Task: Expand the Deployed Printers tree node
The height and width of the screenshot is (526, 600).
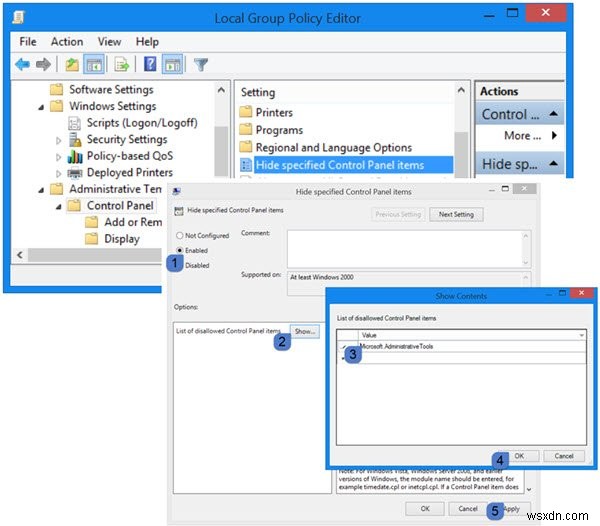Action: 59,174
